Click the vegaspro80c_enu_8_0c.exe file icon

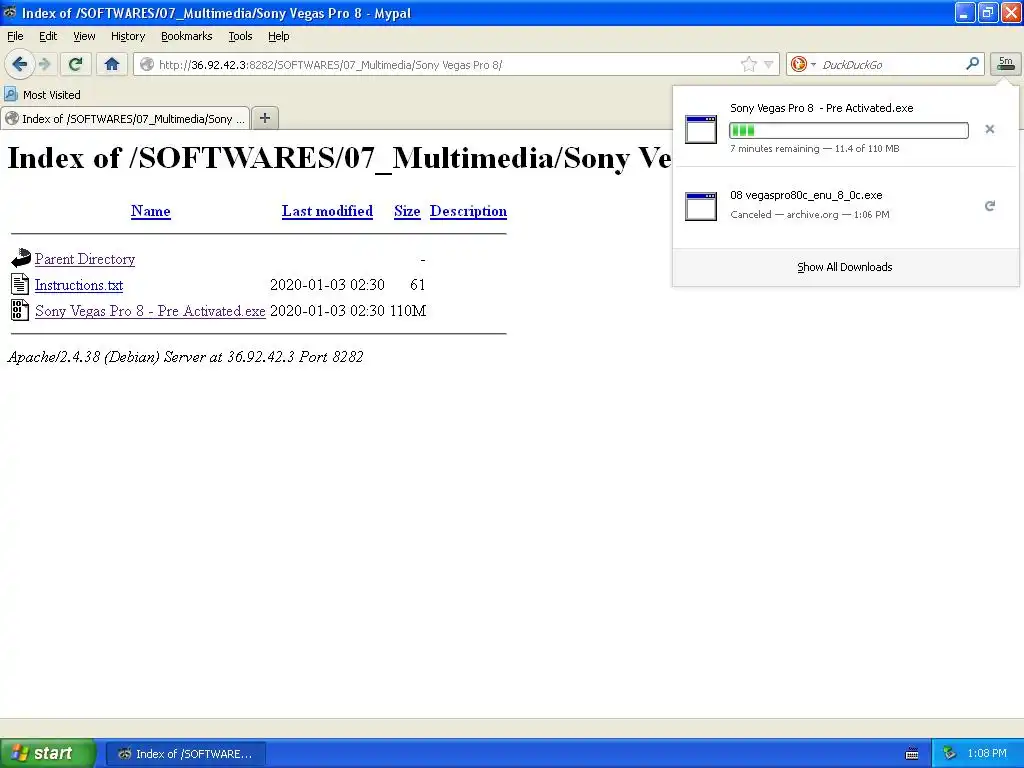[701, 206]
